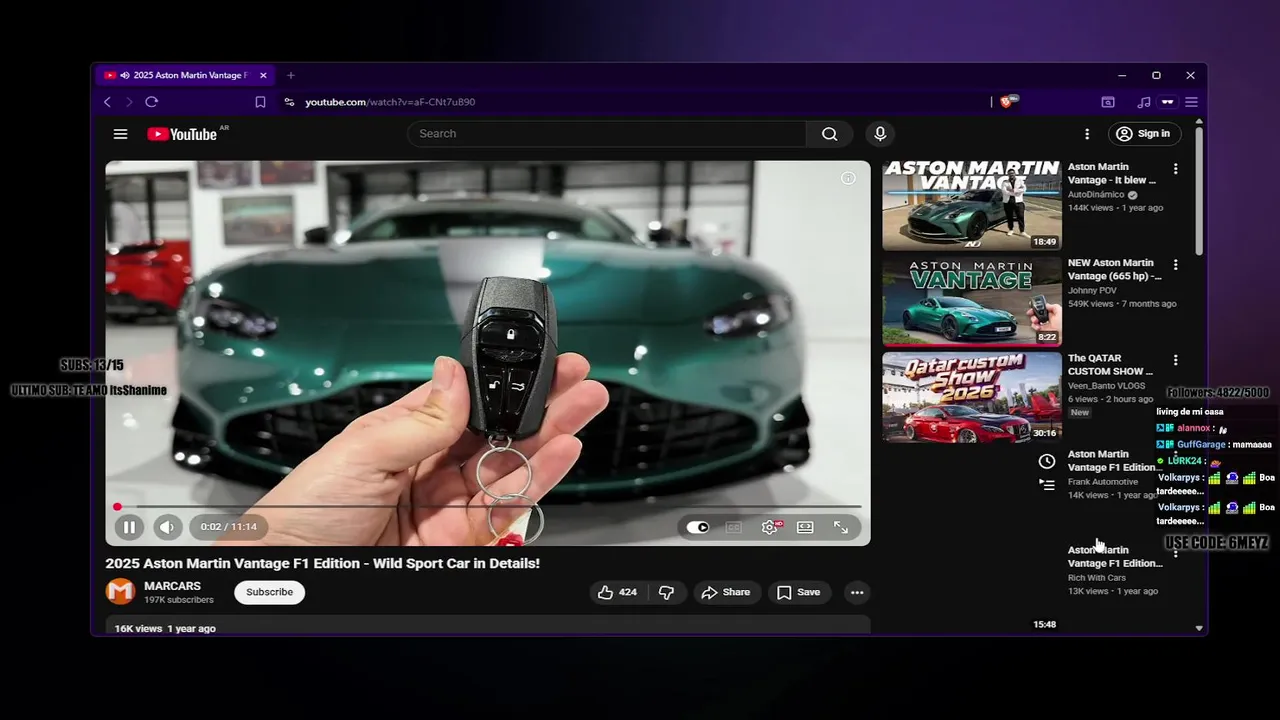This screenshot has height=720, width=1280.
Task: Click the video title 2025 Aston Martin Vantage F1 Edition
Action: click(322, 563)
